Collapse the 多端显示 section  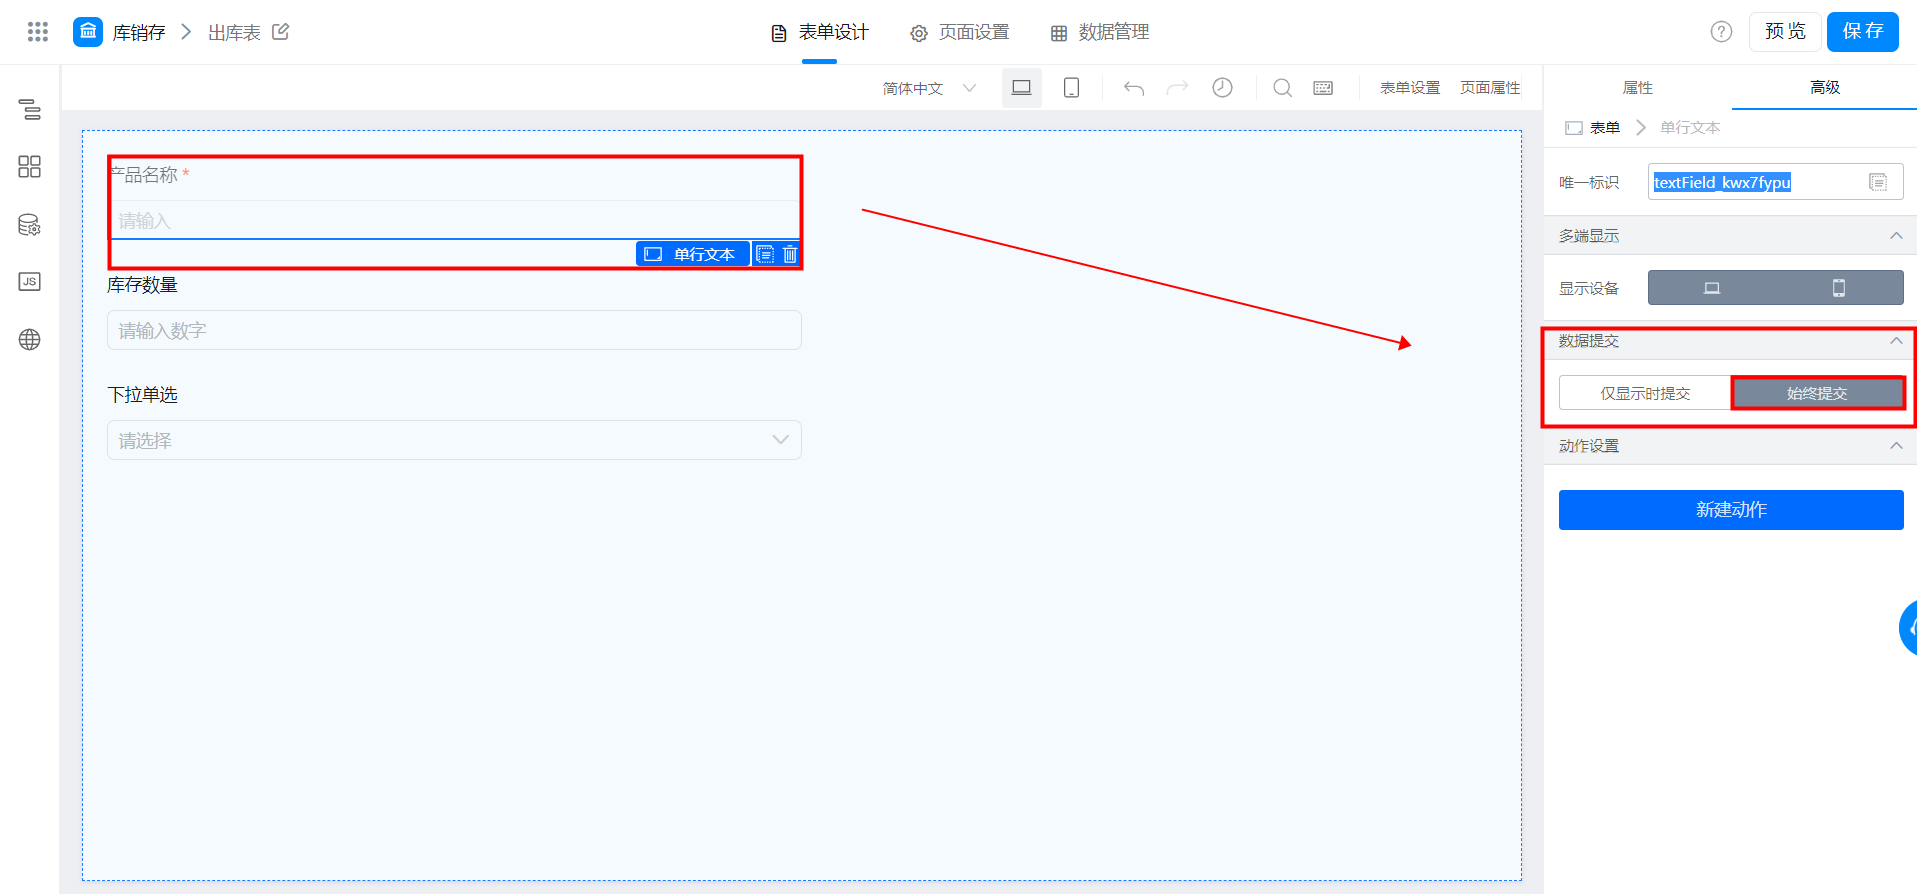[x=1896, y=236]
